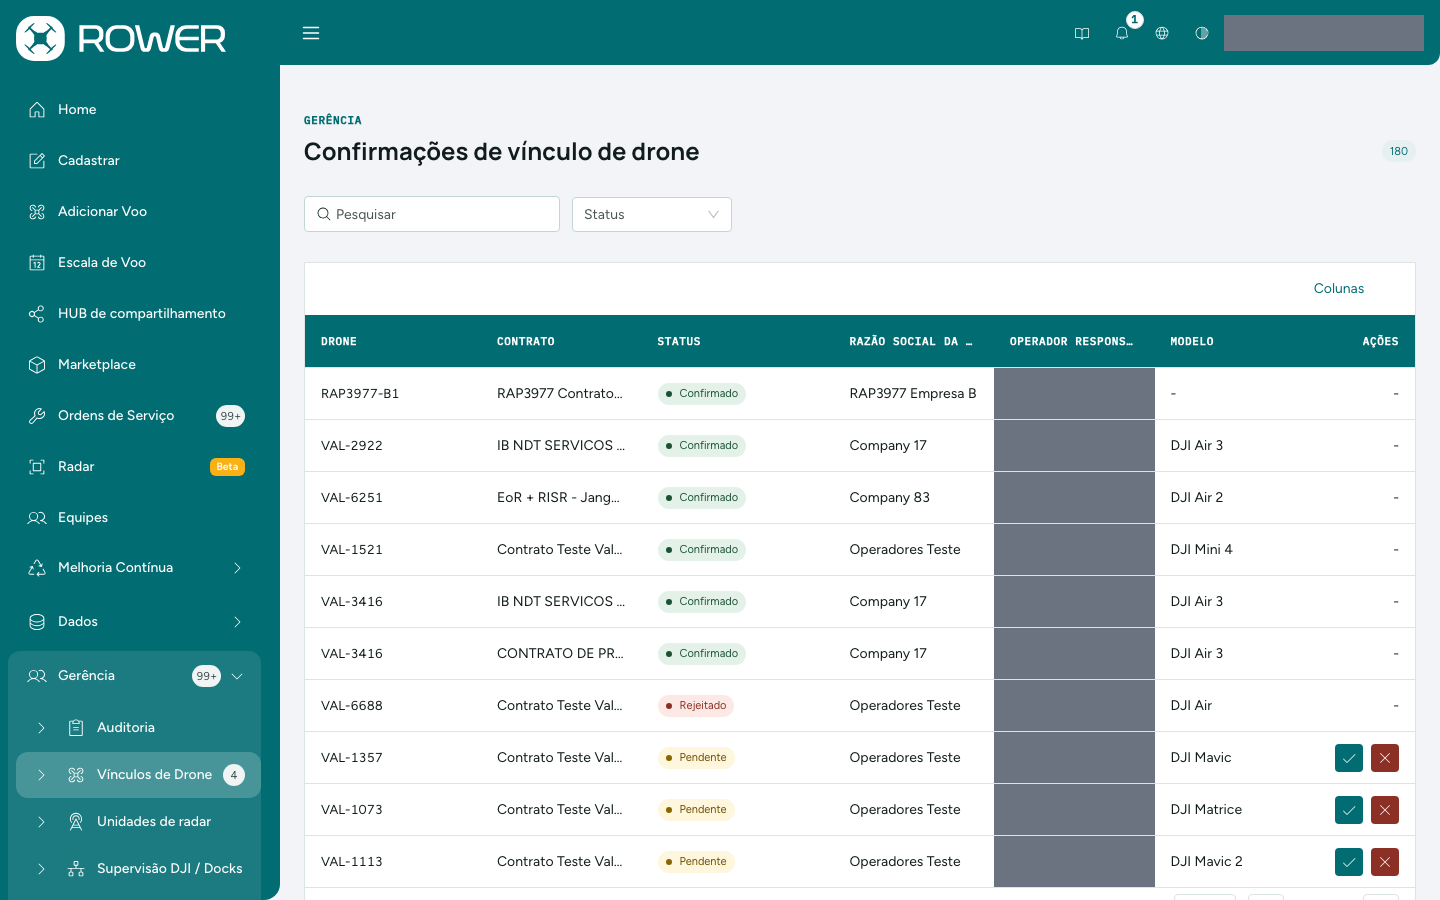Viewport: 1440px width, 900px height.
Task: Expand the Dados submenu arrow
Action: tap(237, 621)
